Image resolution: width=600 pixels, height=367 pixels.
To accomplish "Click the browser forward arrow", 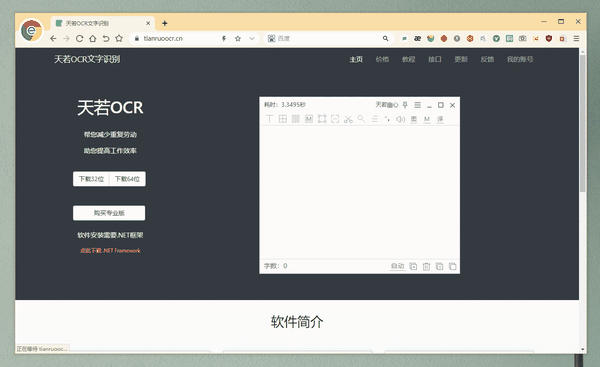I will [66, 39].
